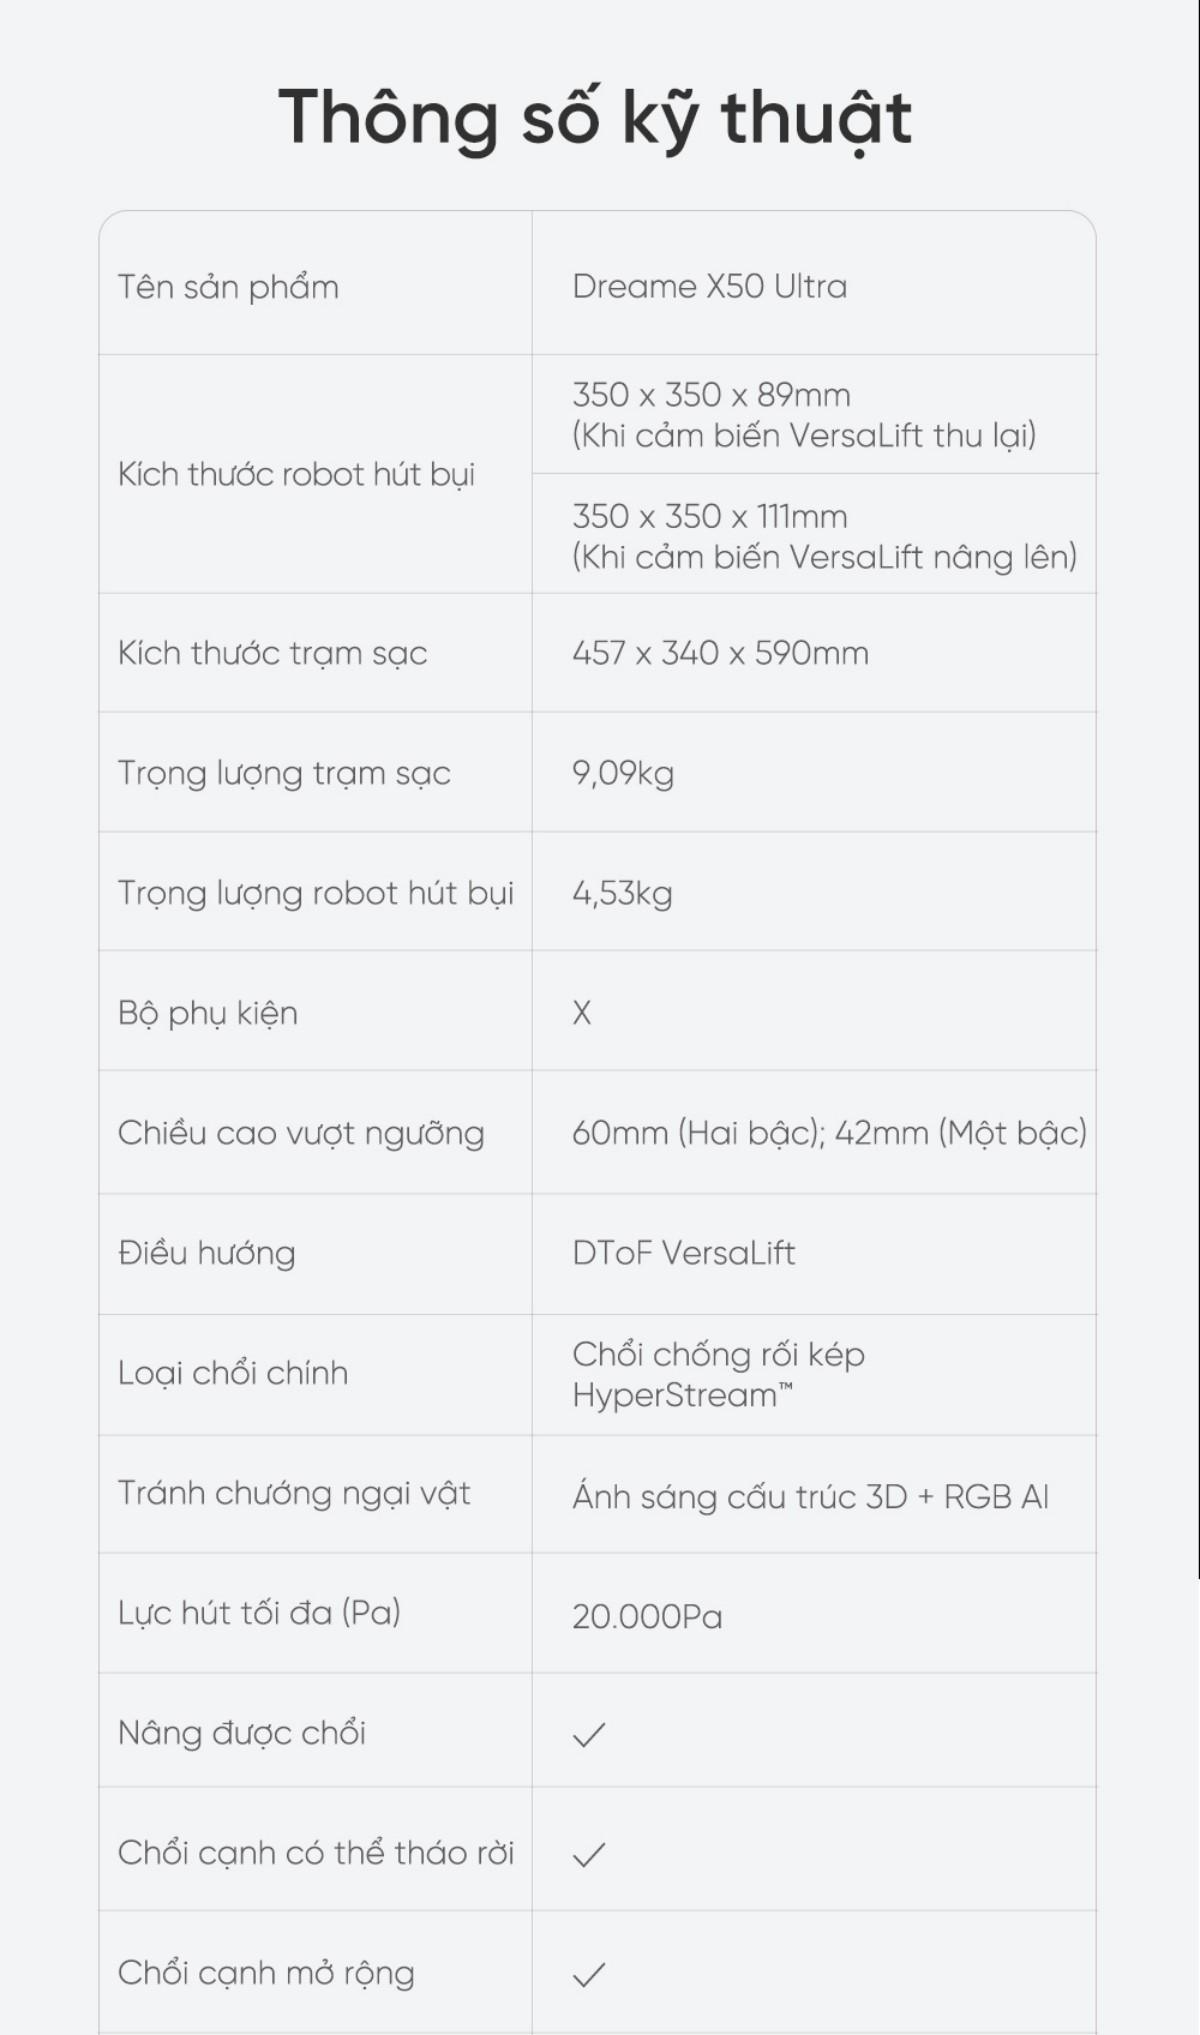Select the 457 x 340 x 590mm value
The height and width of the screenshot is (2035, 1200).
coord(720,653)
